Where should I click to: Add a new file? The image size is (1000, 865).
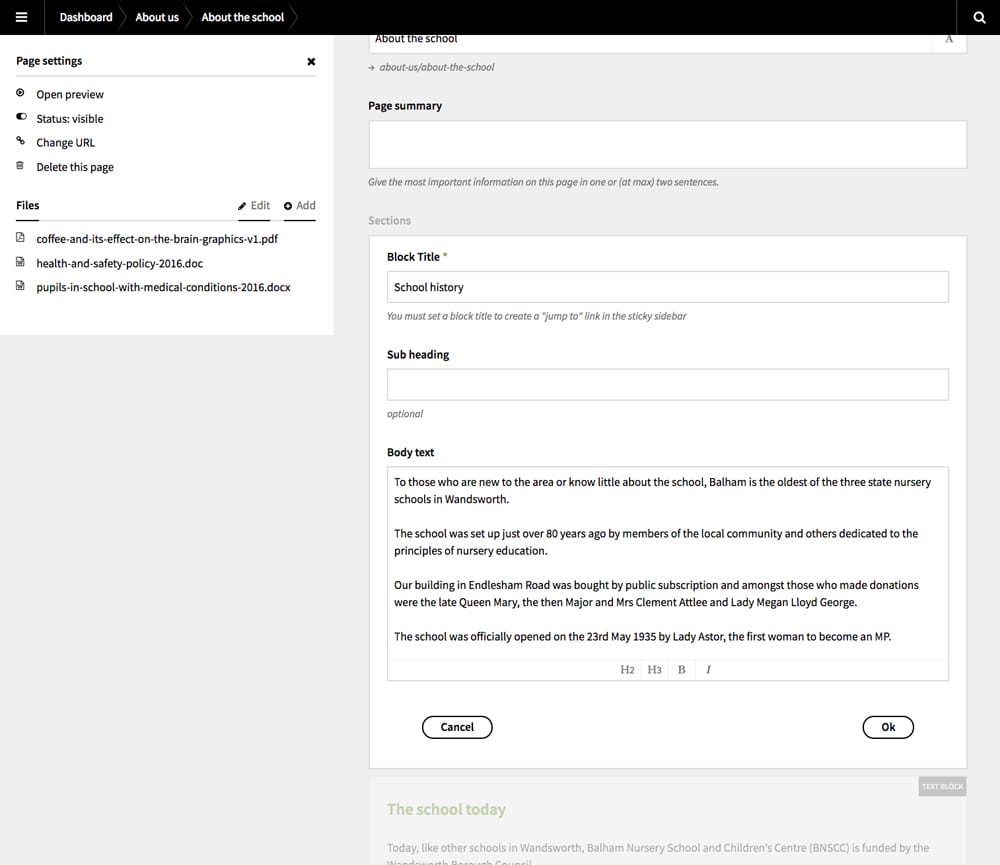tap(299, 206)
